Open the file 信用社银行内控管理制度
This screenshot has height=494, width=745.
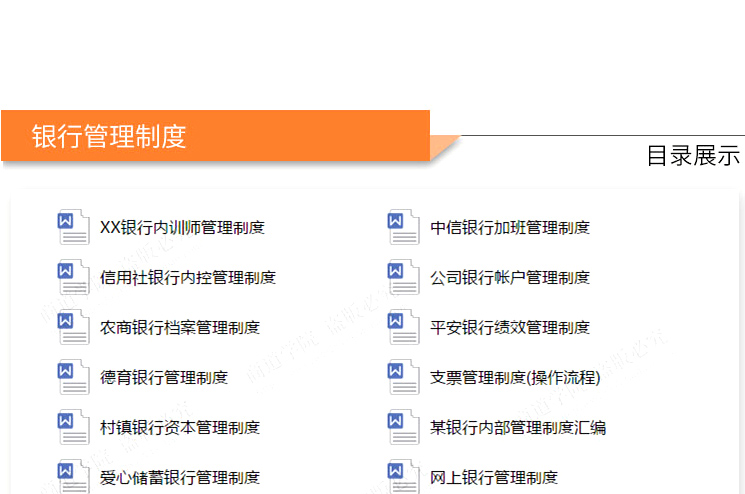coord(188,277)
